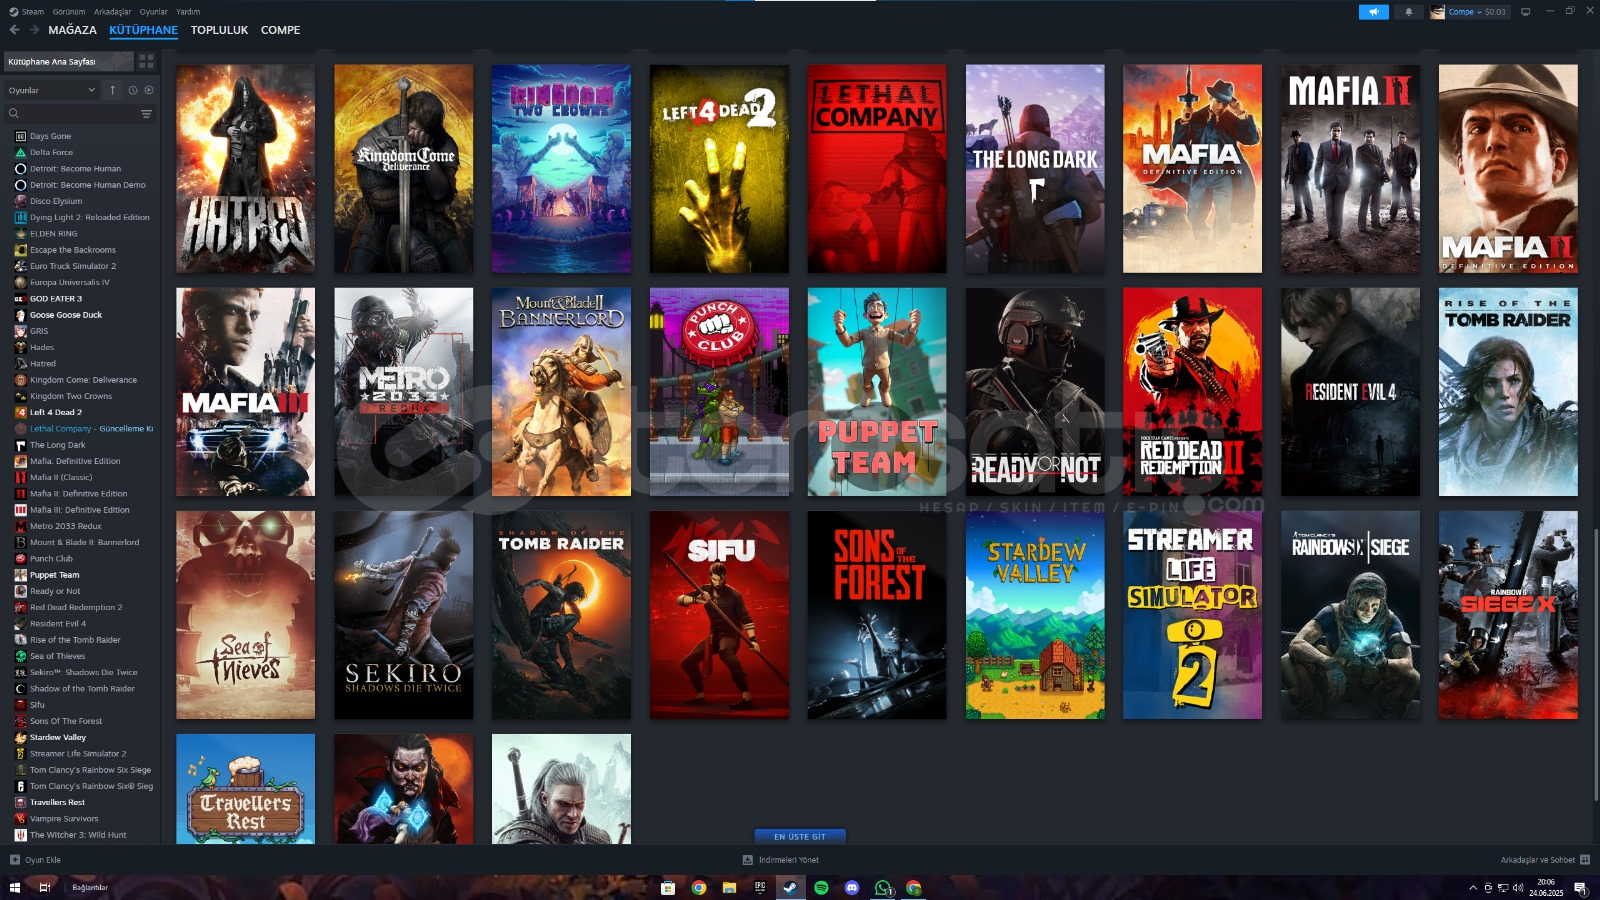This screenshot has width=1600, height=900.
Task: Open the Stardew Valley cover art
Action: click(1035, 615)
